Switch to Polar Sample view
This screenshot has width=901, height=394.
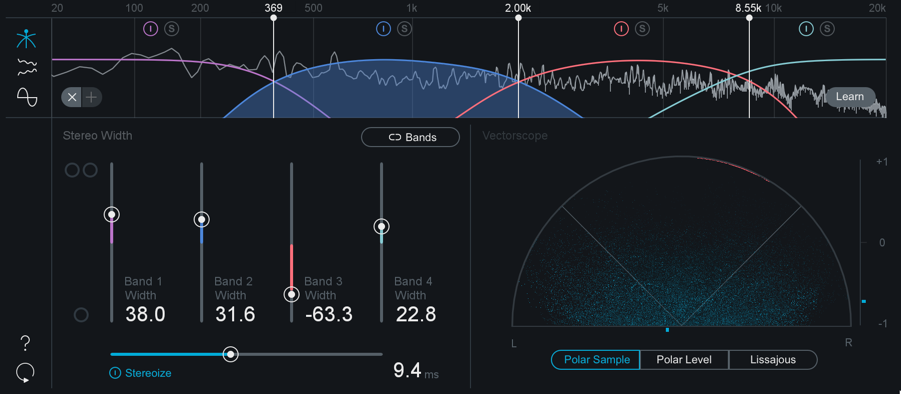pyautogui.click(x=595, y=360)
